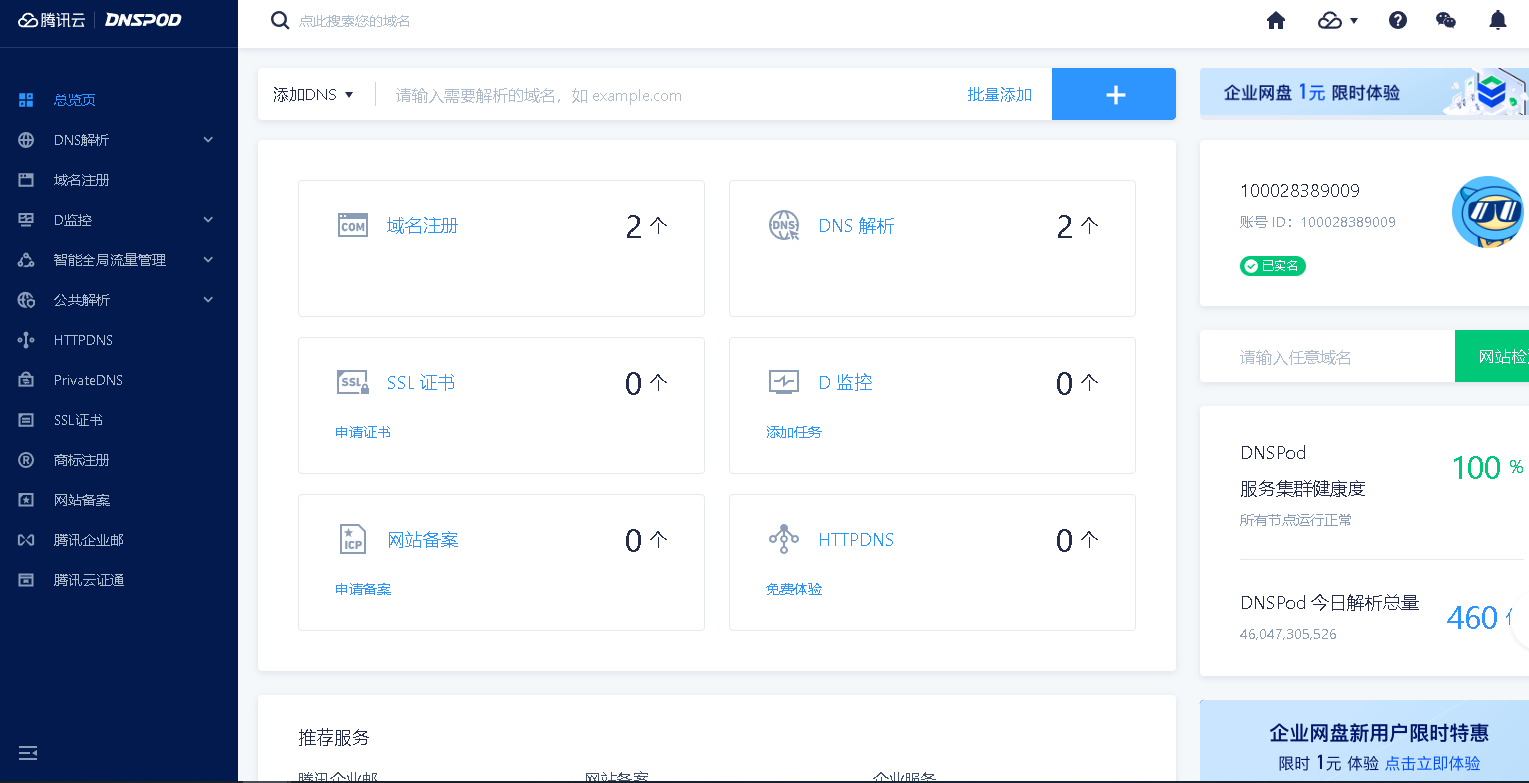
Task: Click the HTTPDNS card node icon
Action: [x=784, y=539]
